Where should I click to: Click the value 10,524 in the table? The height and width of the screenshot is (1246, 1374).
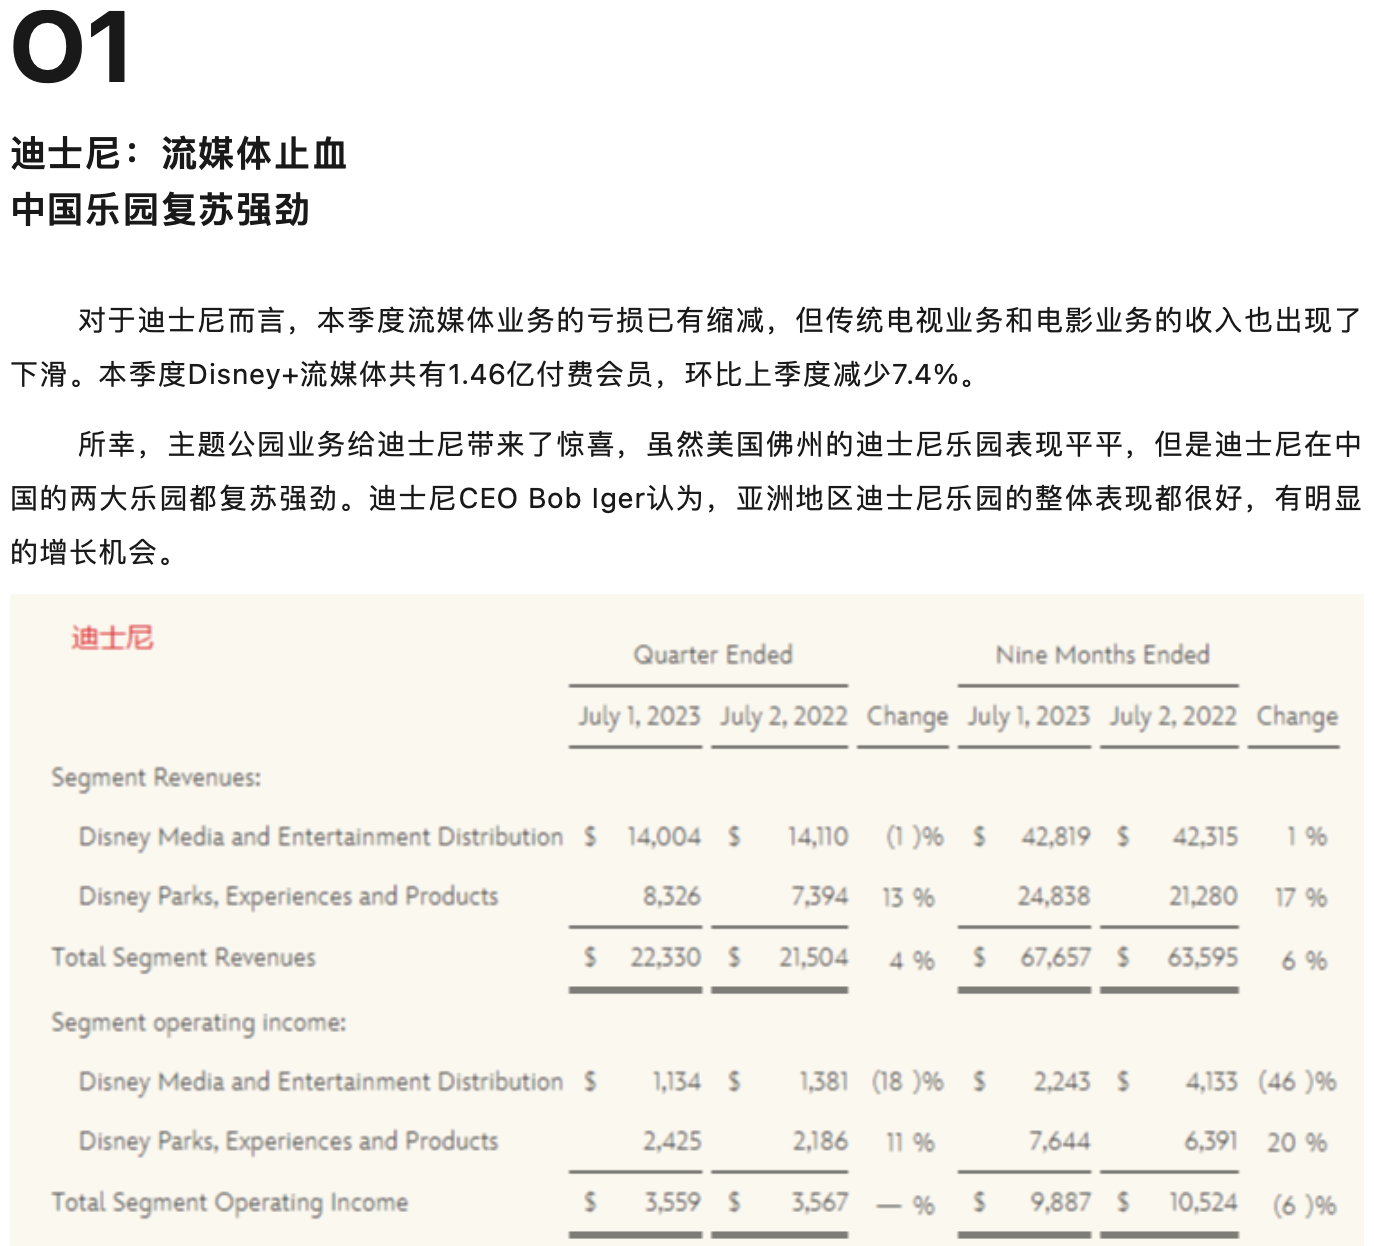click(1204, 1202)
